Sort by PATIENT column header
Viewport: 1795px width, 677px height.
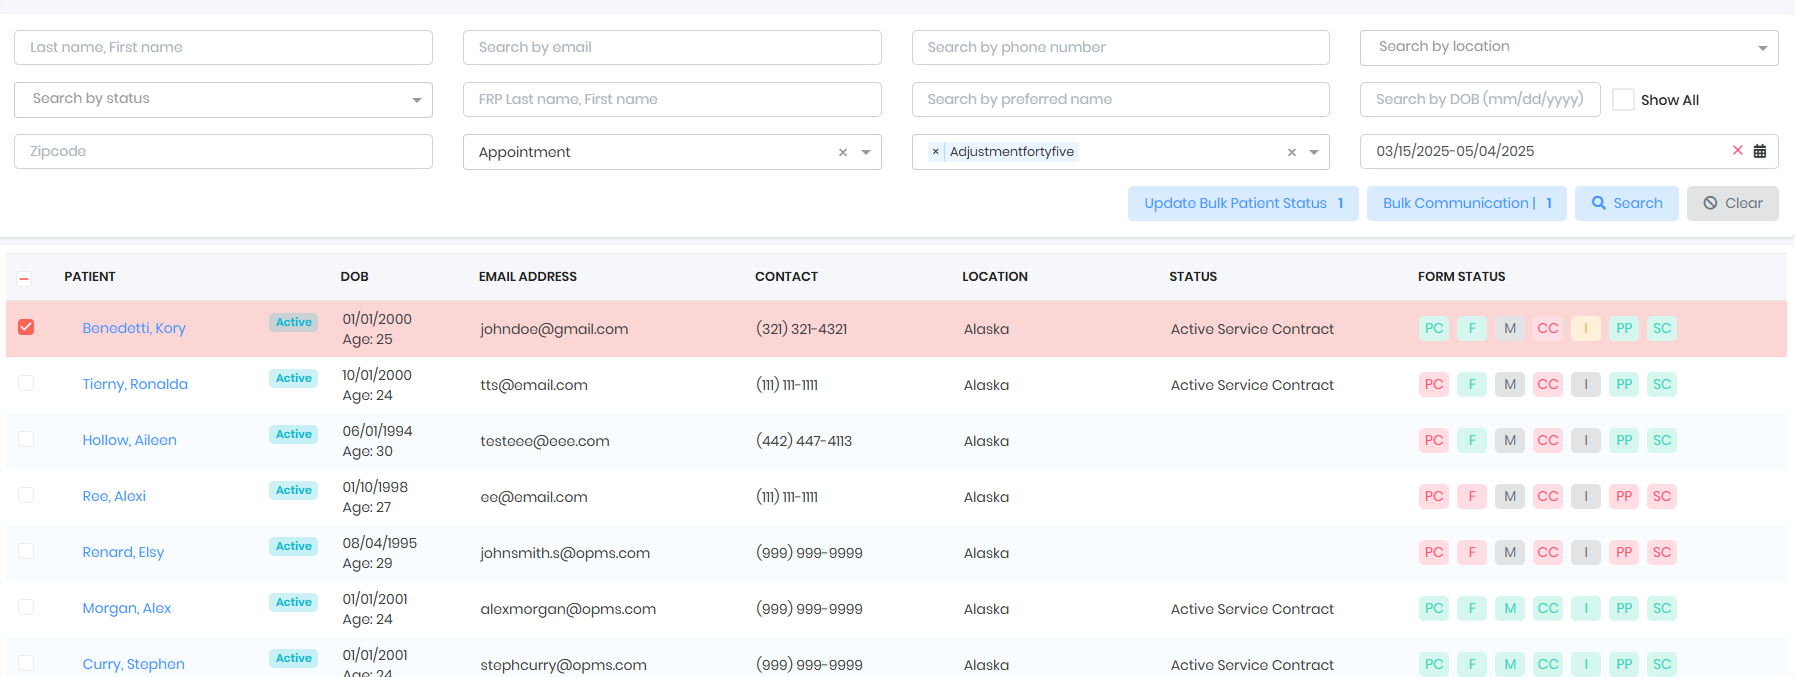90,277
